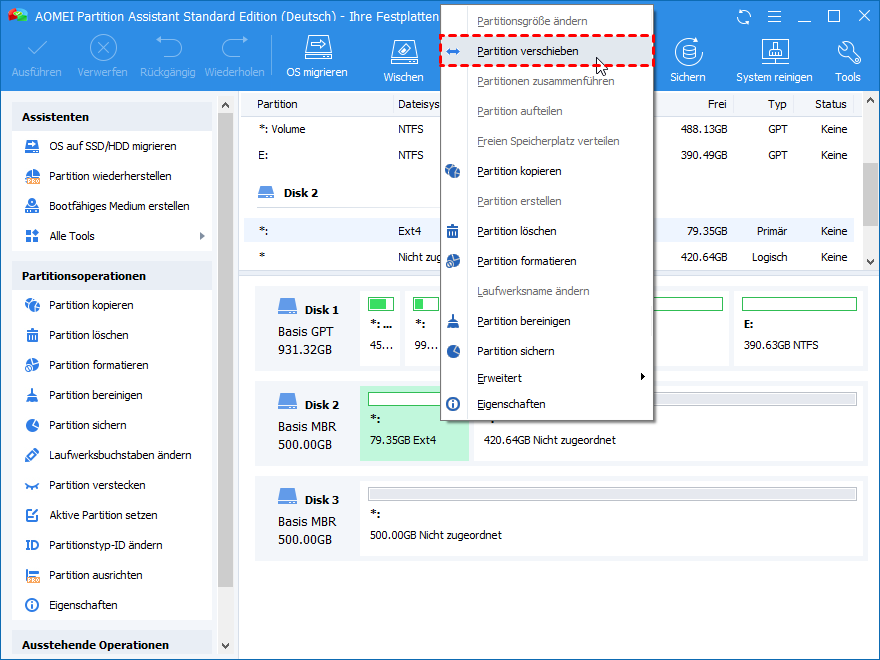Sort by the Frei column header
This screenshot has height=660, width=880.
[717, 104]
